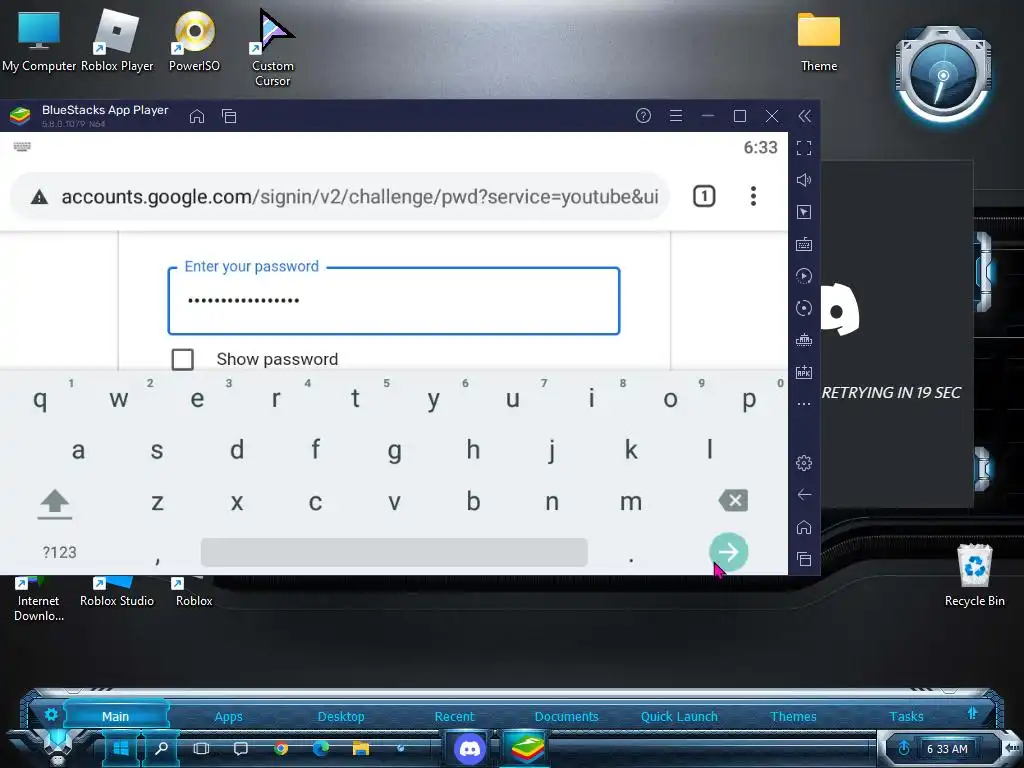
Task: Select the Custom Cursor desktop shortcut
Action: pos(272,47)
